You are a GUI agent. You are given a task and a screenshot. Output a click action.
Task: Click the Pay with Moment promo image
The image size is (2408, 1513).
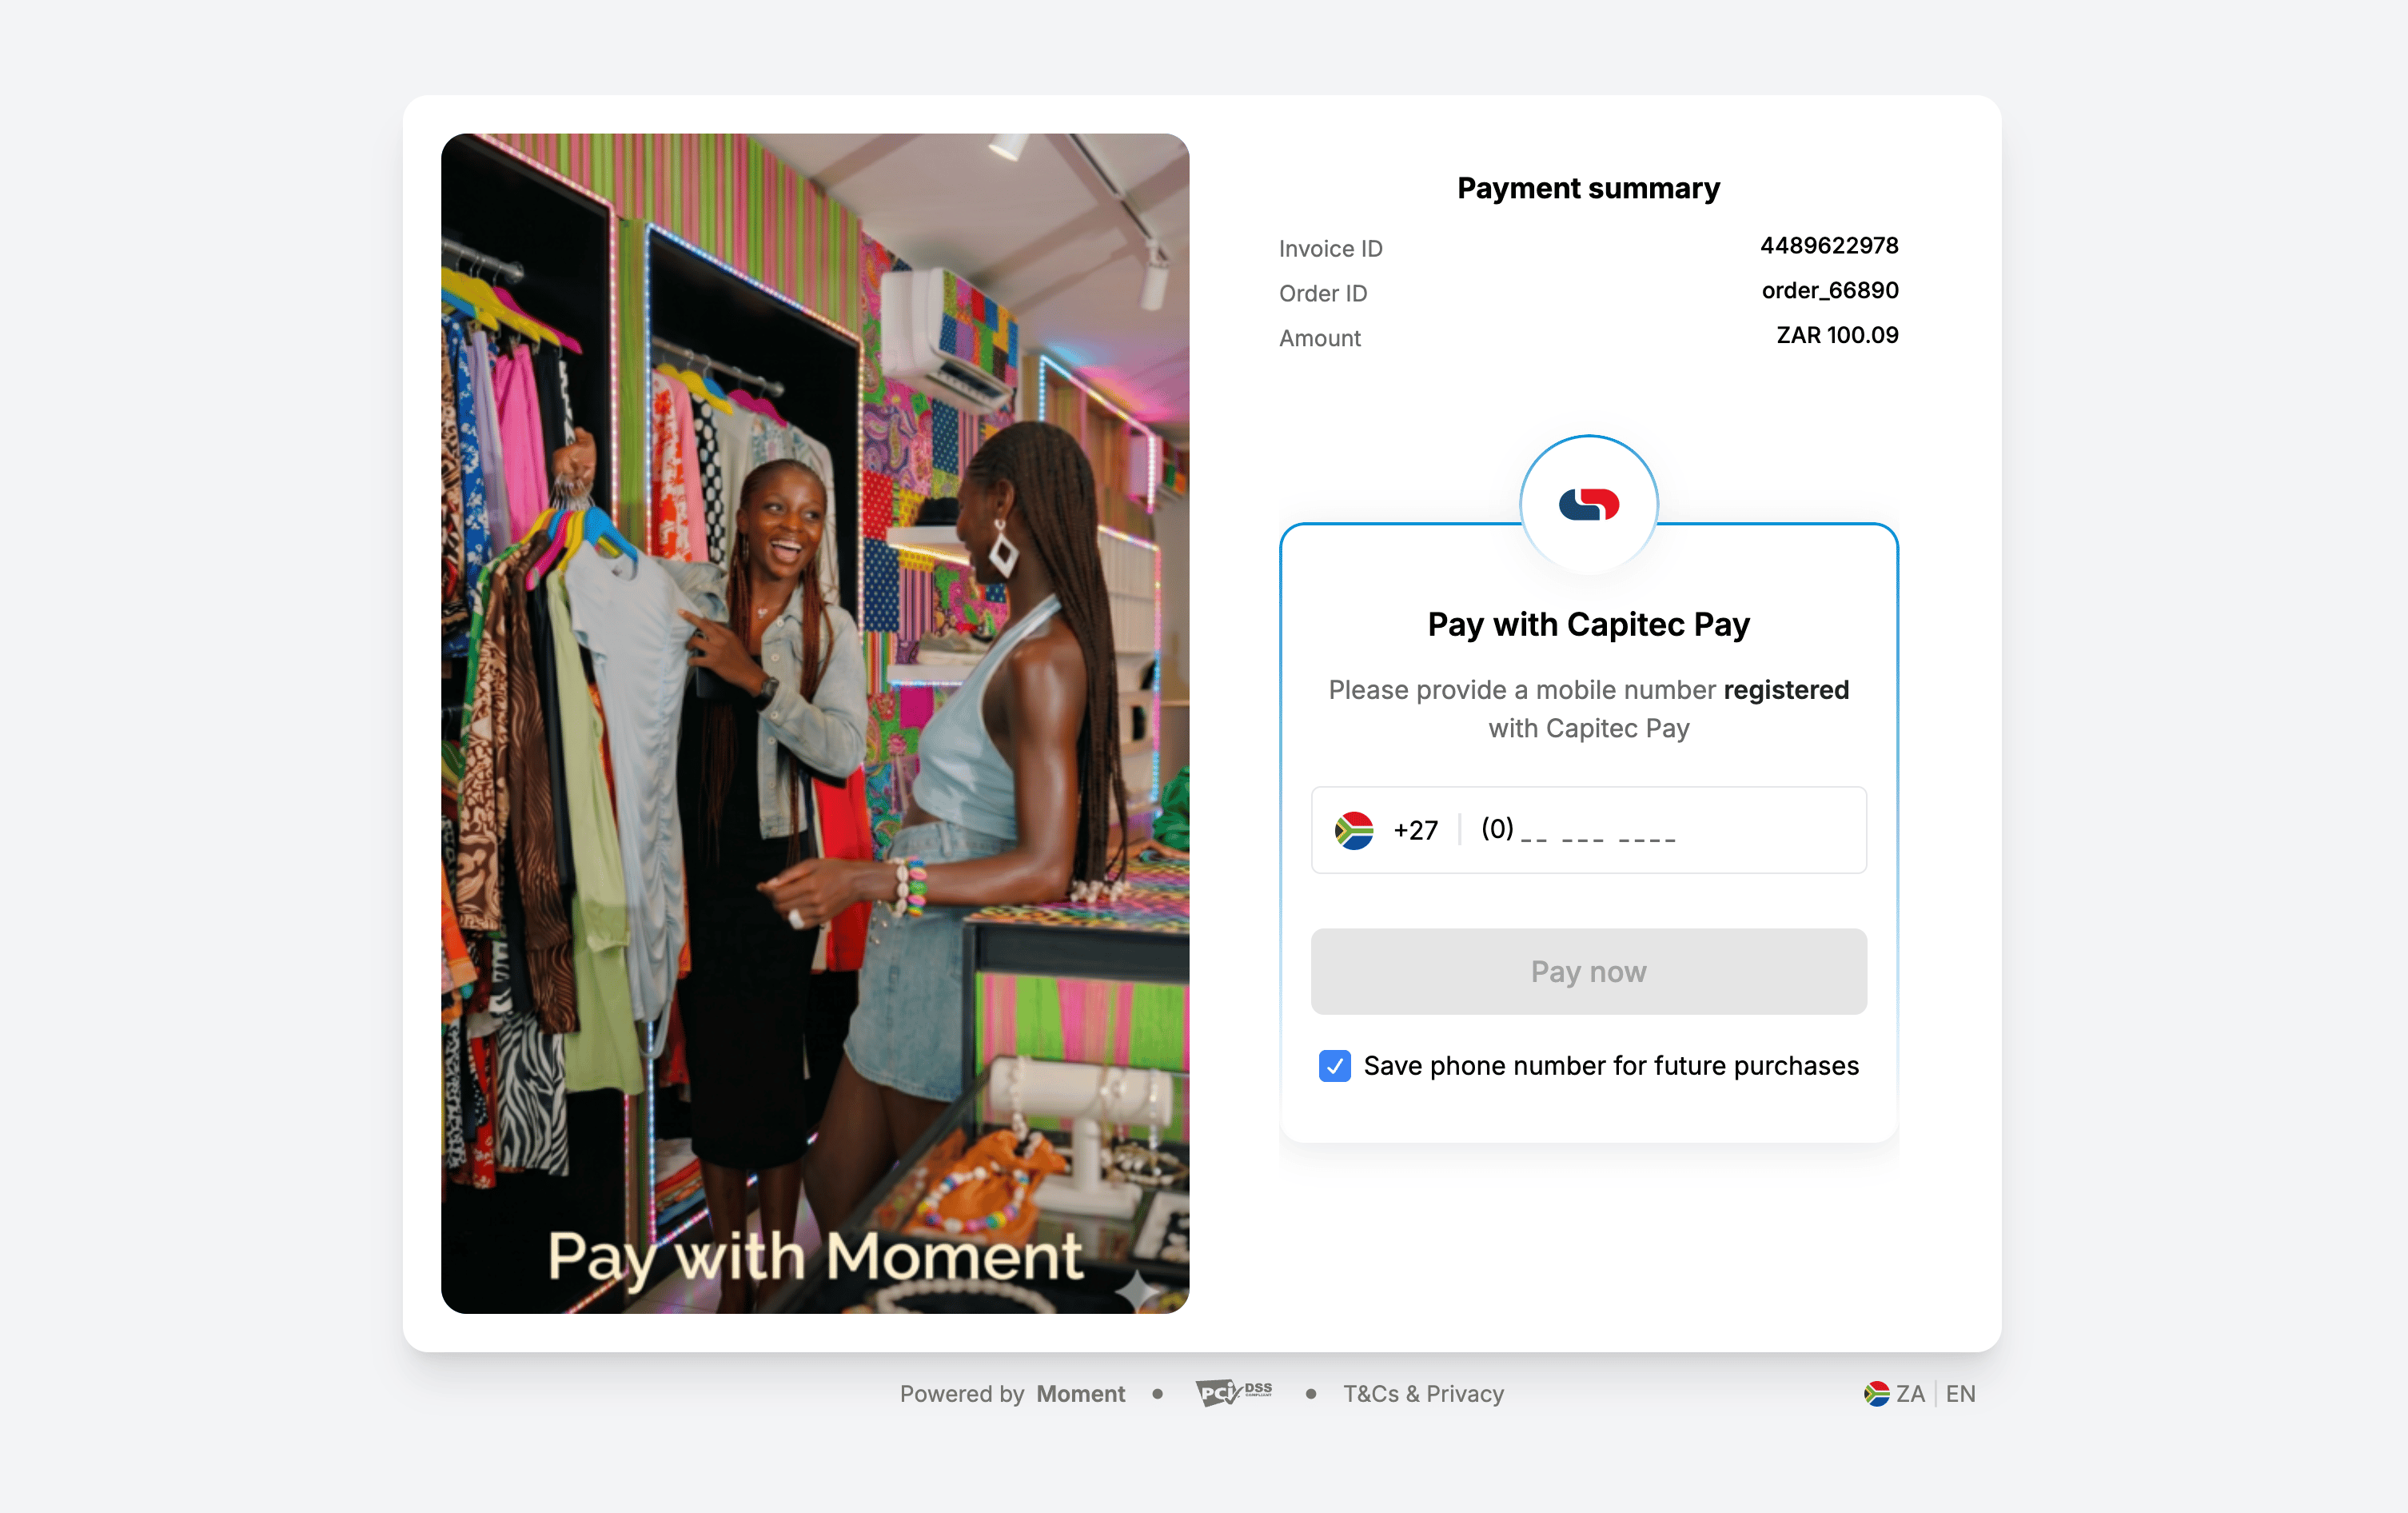point(815,723)
